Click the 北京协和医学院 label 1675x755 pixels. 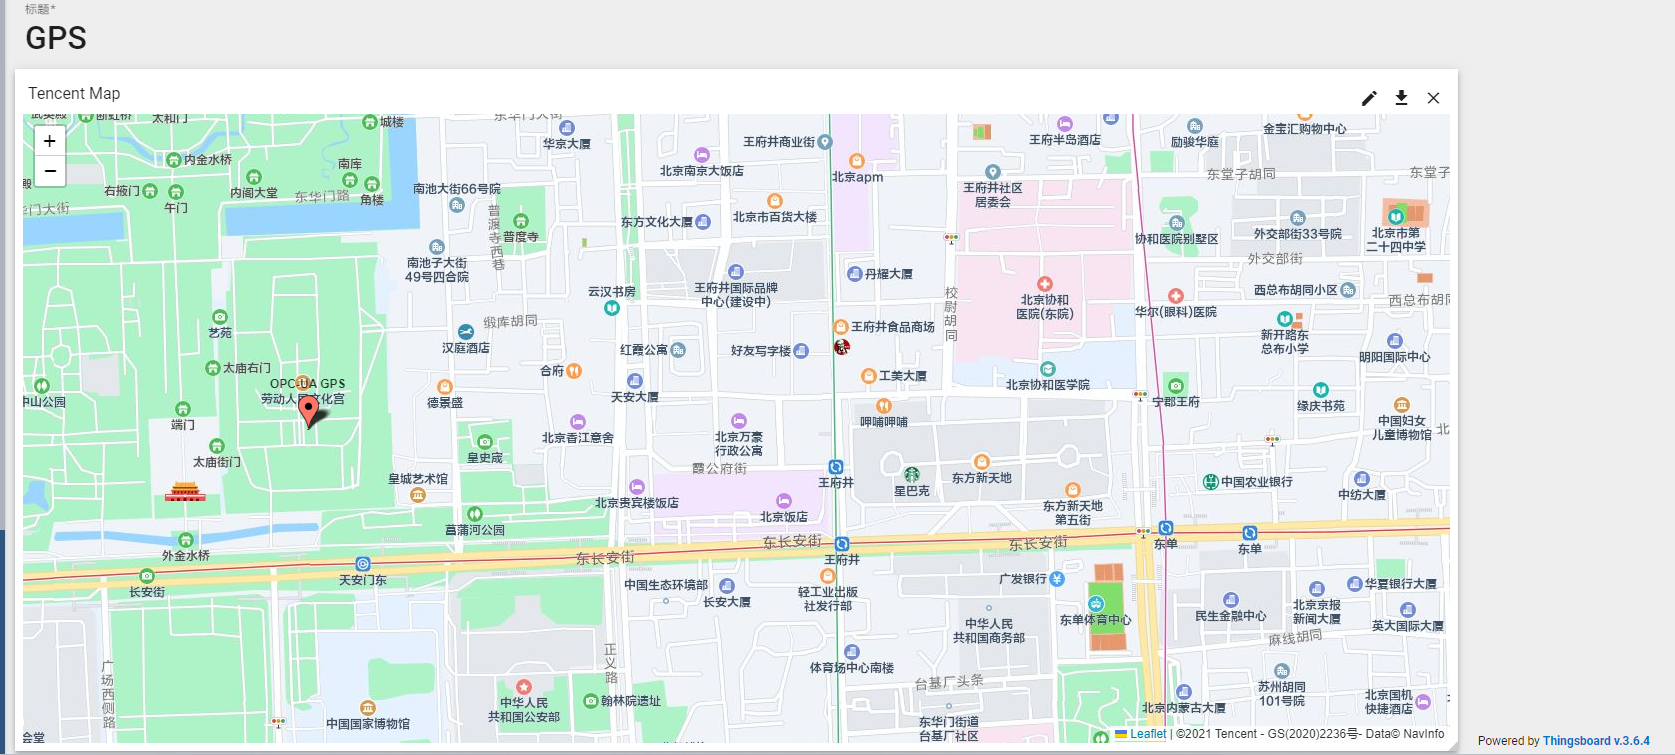point(1048,385)
